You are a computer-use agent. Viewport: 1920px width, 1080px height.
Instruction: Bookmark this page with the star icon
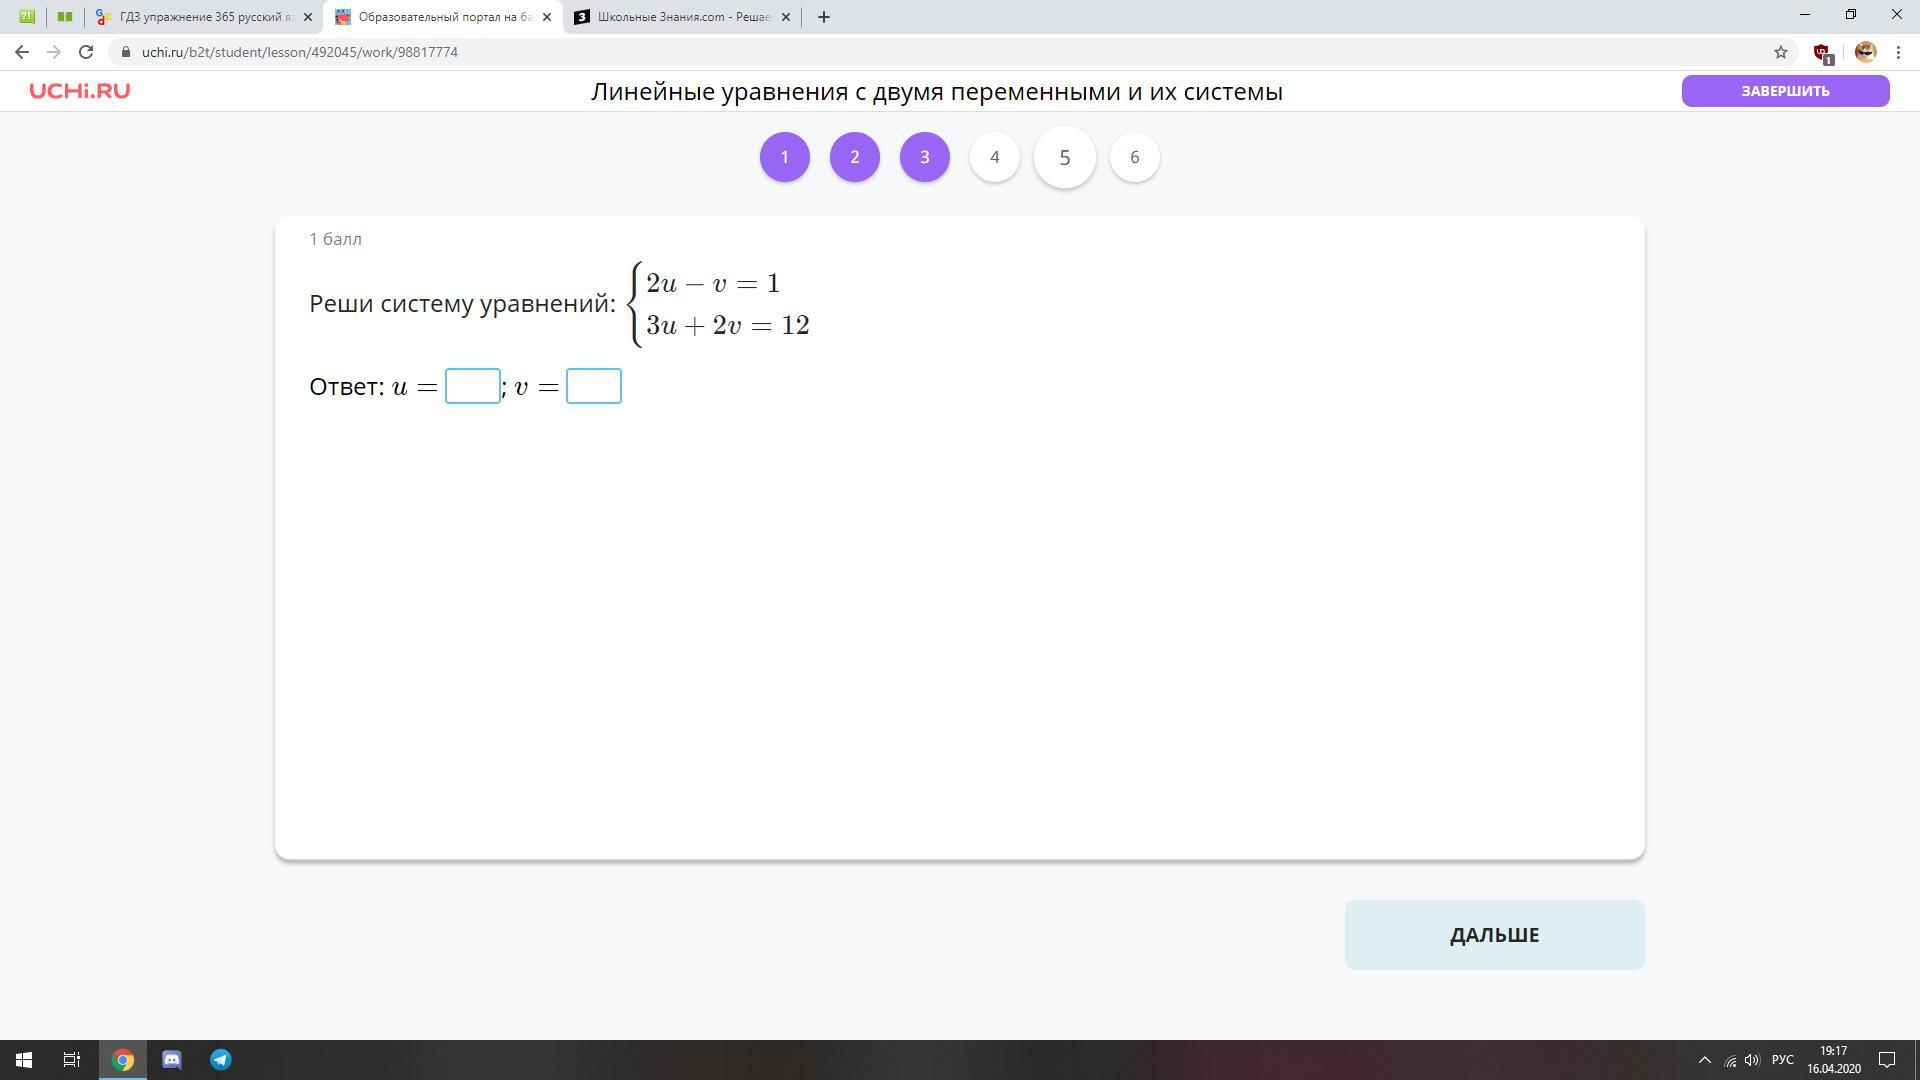(1781, 52)
